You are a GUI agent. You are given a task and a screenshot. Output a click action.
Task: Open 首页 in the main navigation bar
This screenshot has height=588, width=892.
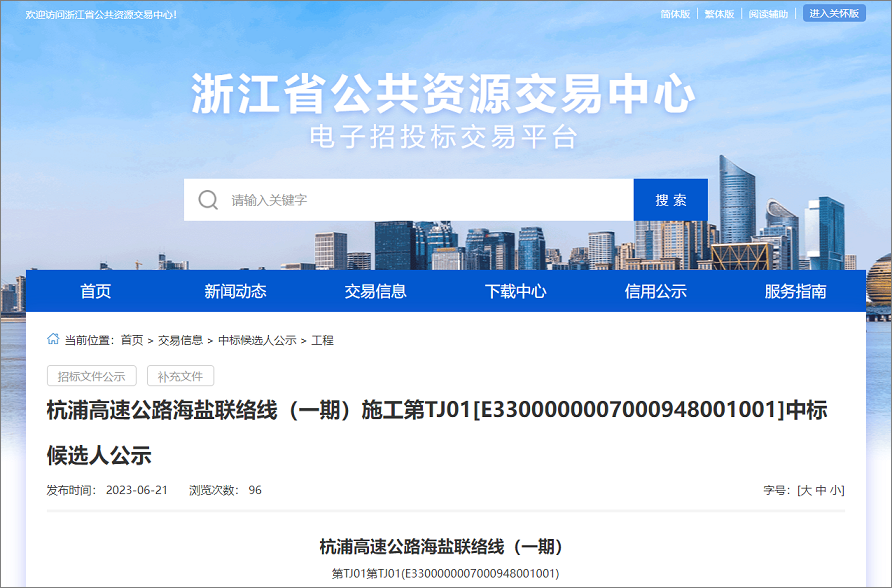[96, 291]
